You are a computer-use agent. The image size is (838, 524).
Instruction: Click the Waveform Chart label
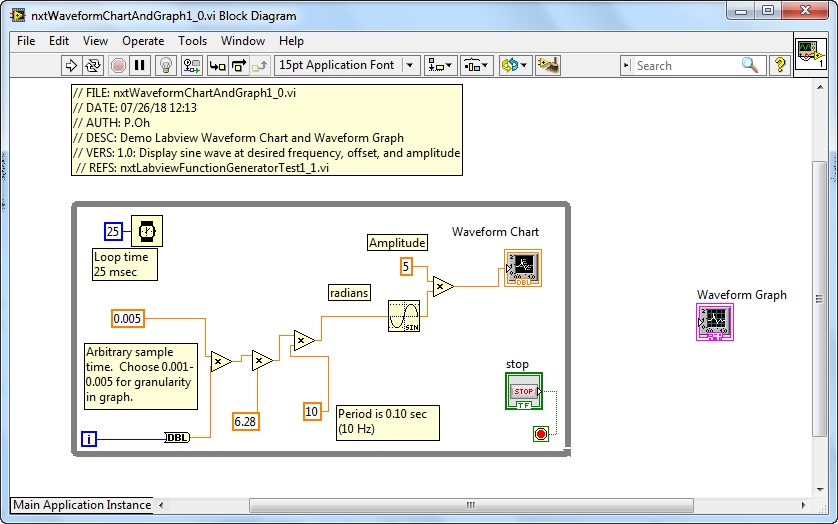click(x=495, y=232)
